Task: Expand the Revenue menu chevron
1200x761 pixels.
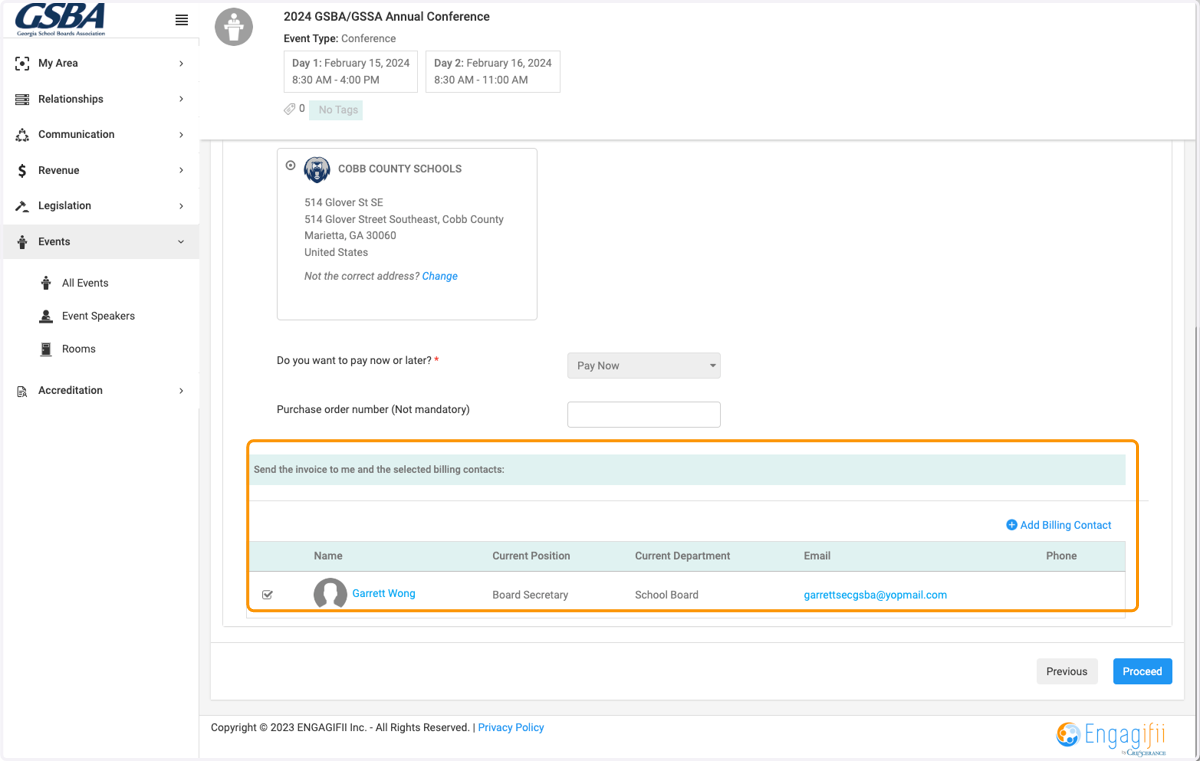Action: [x=181, y=171]
